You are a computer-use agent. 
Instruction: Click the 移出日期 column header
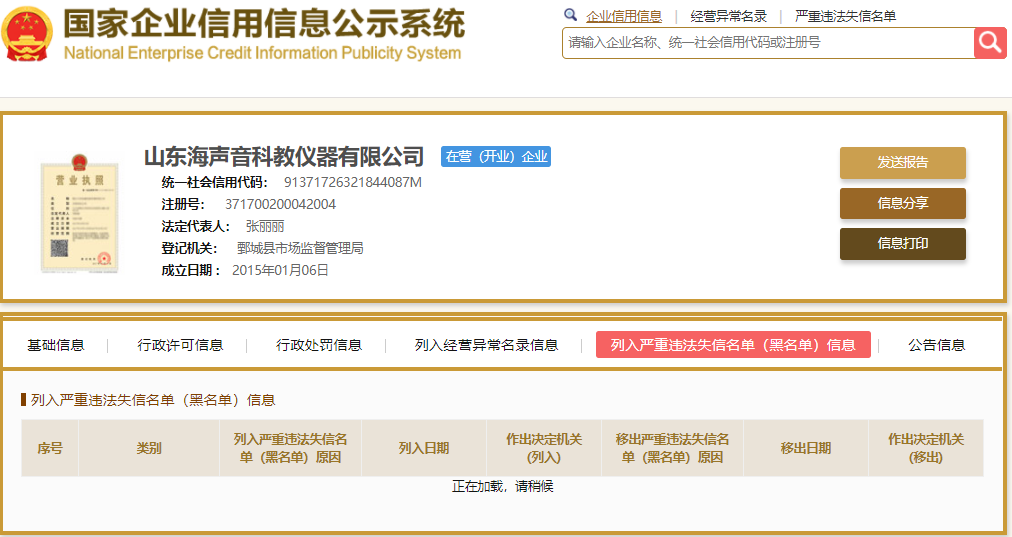click(x=805, y=448)
